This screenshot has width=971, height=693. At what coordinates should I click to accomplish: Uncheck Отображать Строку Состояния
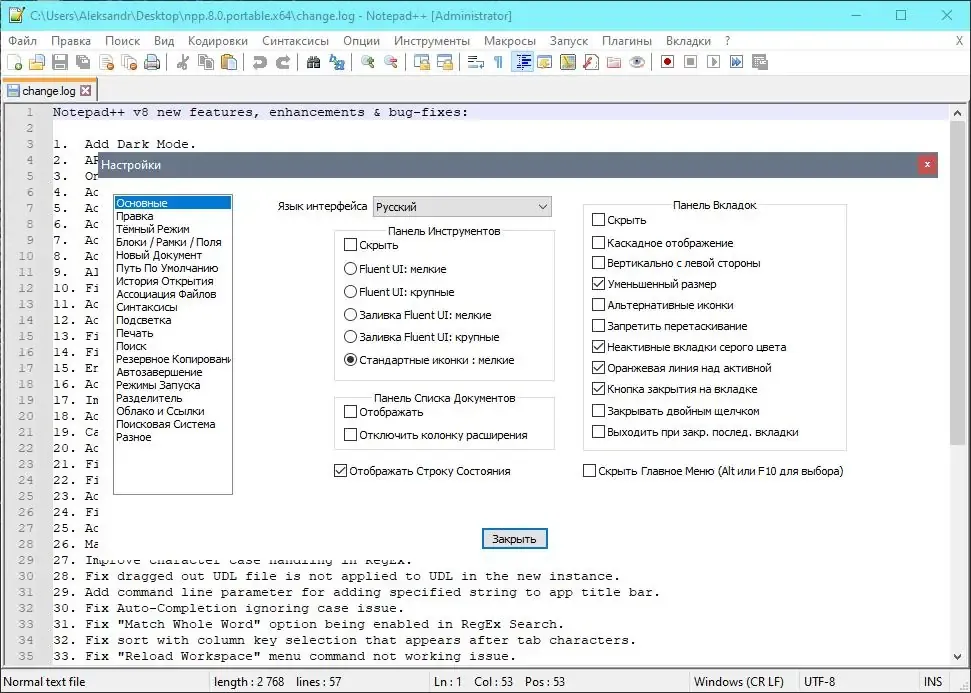tap(340, 471)
